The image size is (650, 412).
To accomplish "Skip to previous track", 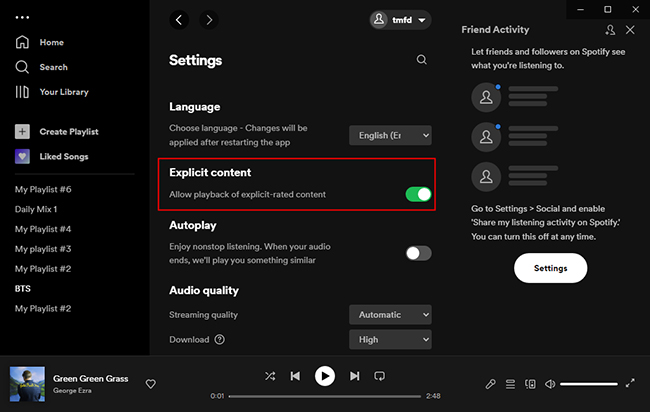I will [x=295, y=376].
